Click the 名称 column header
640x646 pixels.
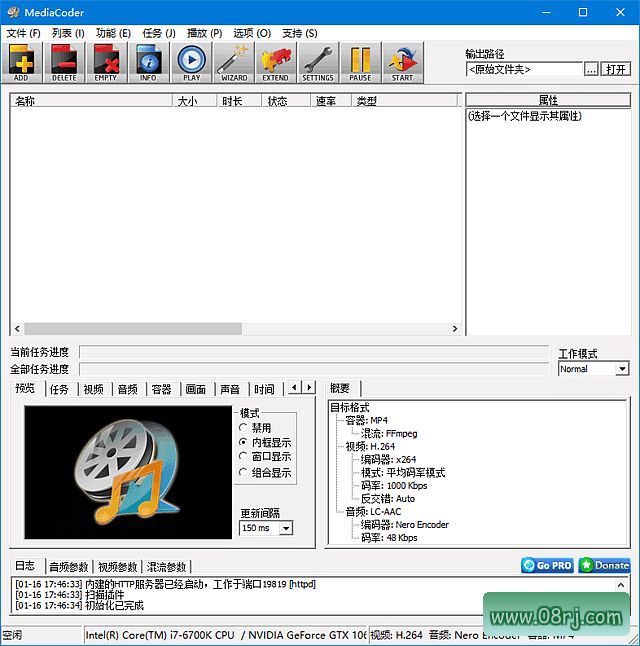91,101
